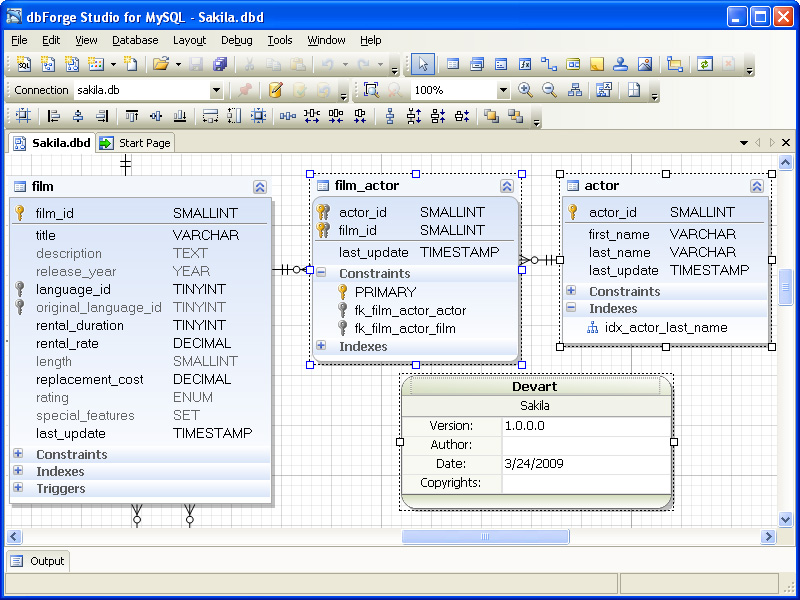The width and height of the screenshot is (800, 600).
Task: Collapse the film table with chevron
Action: point(260,187)
